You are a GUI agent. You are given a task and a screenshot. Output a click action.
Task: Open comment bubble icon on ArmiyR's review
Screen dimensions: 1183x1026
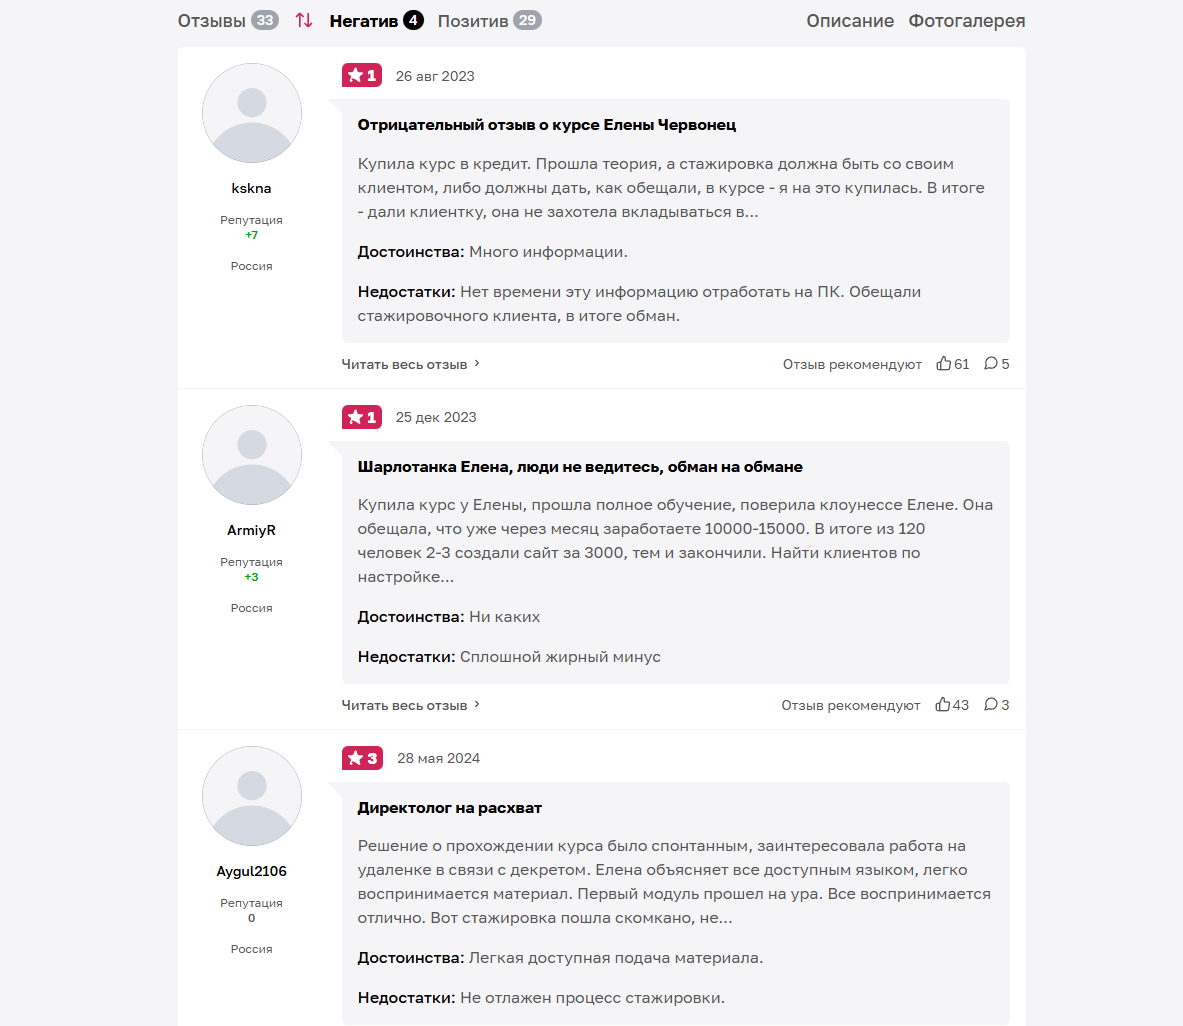pyautogui.click(x=989, y=704)
